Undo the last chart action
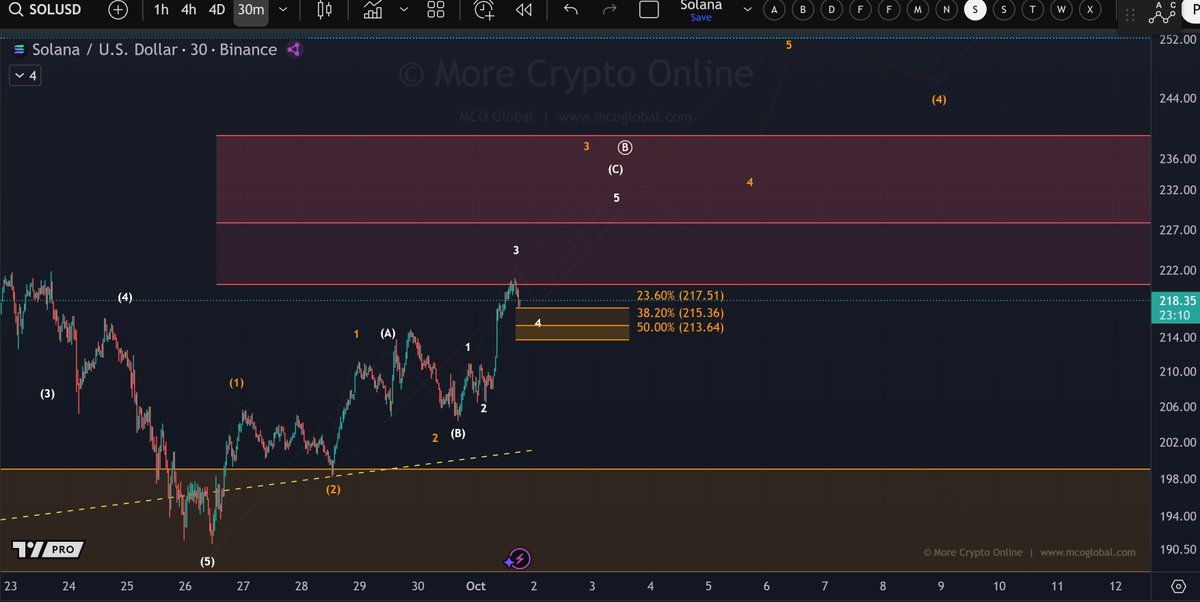1200x602 pixels. (570, 10)
